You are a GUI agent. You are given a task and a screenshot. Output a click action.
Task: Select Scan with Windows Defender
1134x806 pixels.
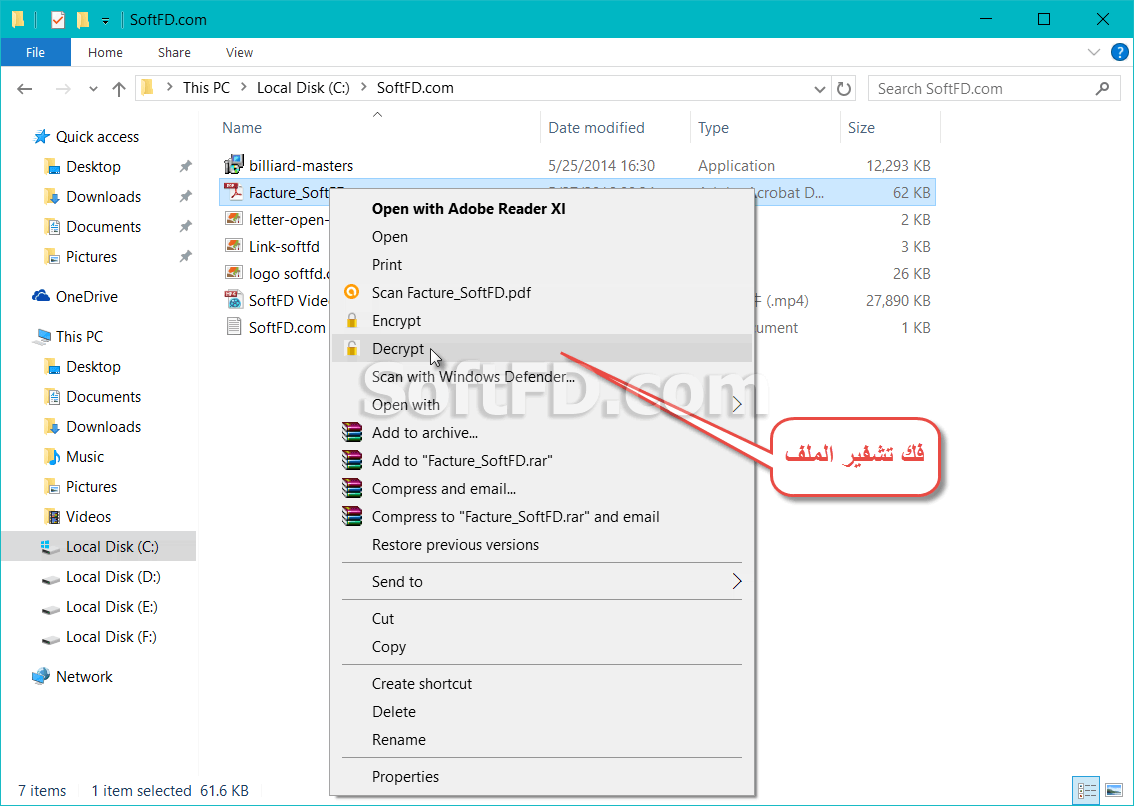click(x=542, y=376)
